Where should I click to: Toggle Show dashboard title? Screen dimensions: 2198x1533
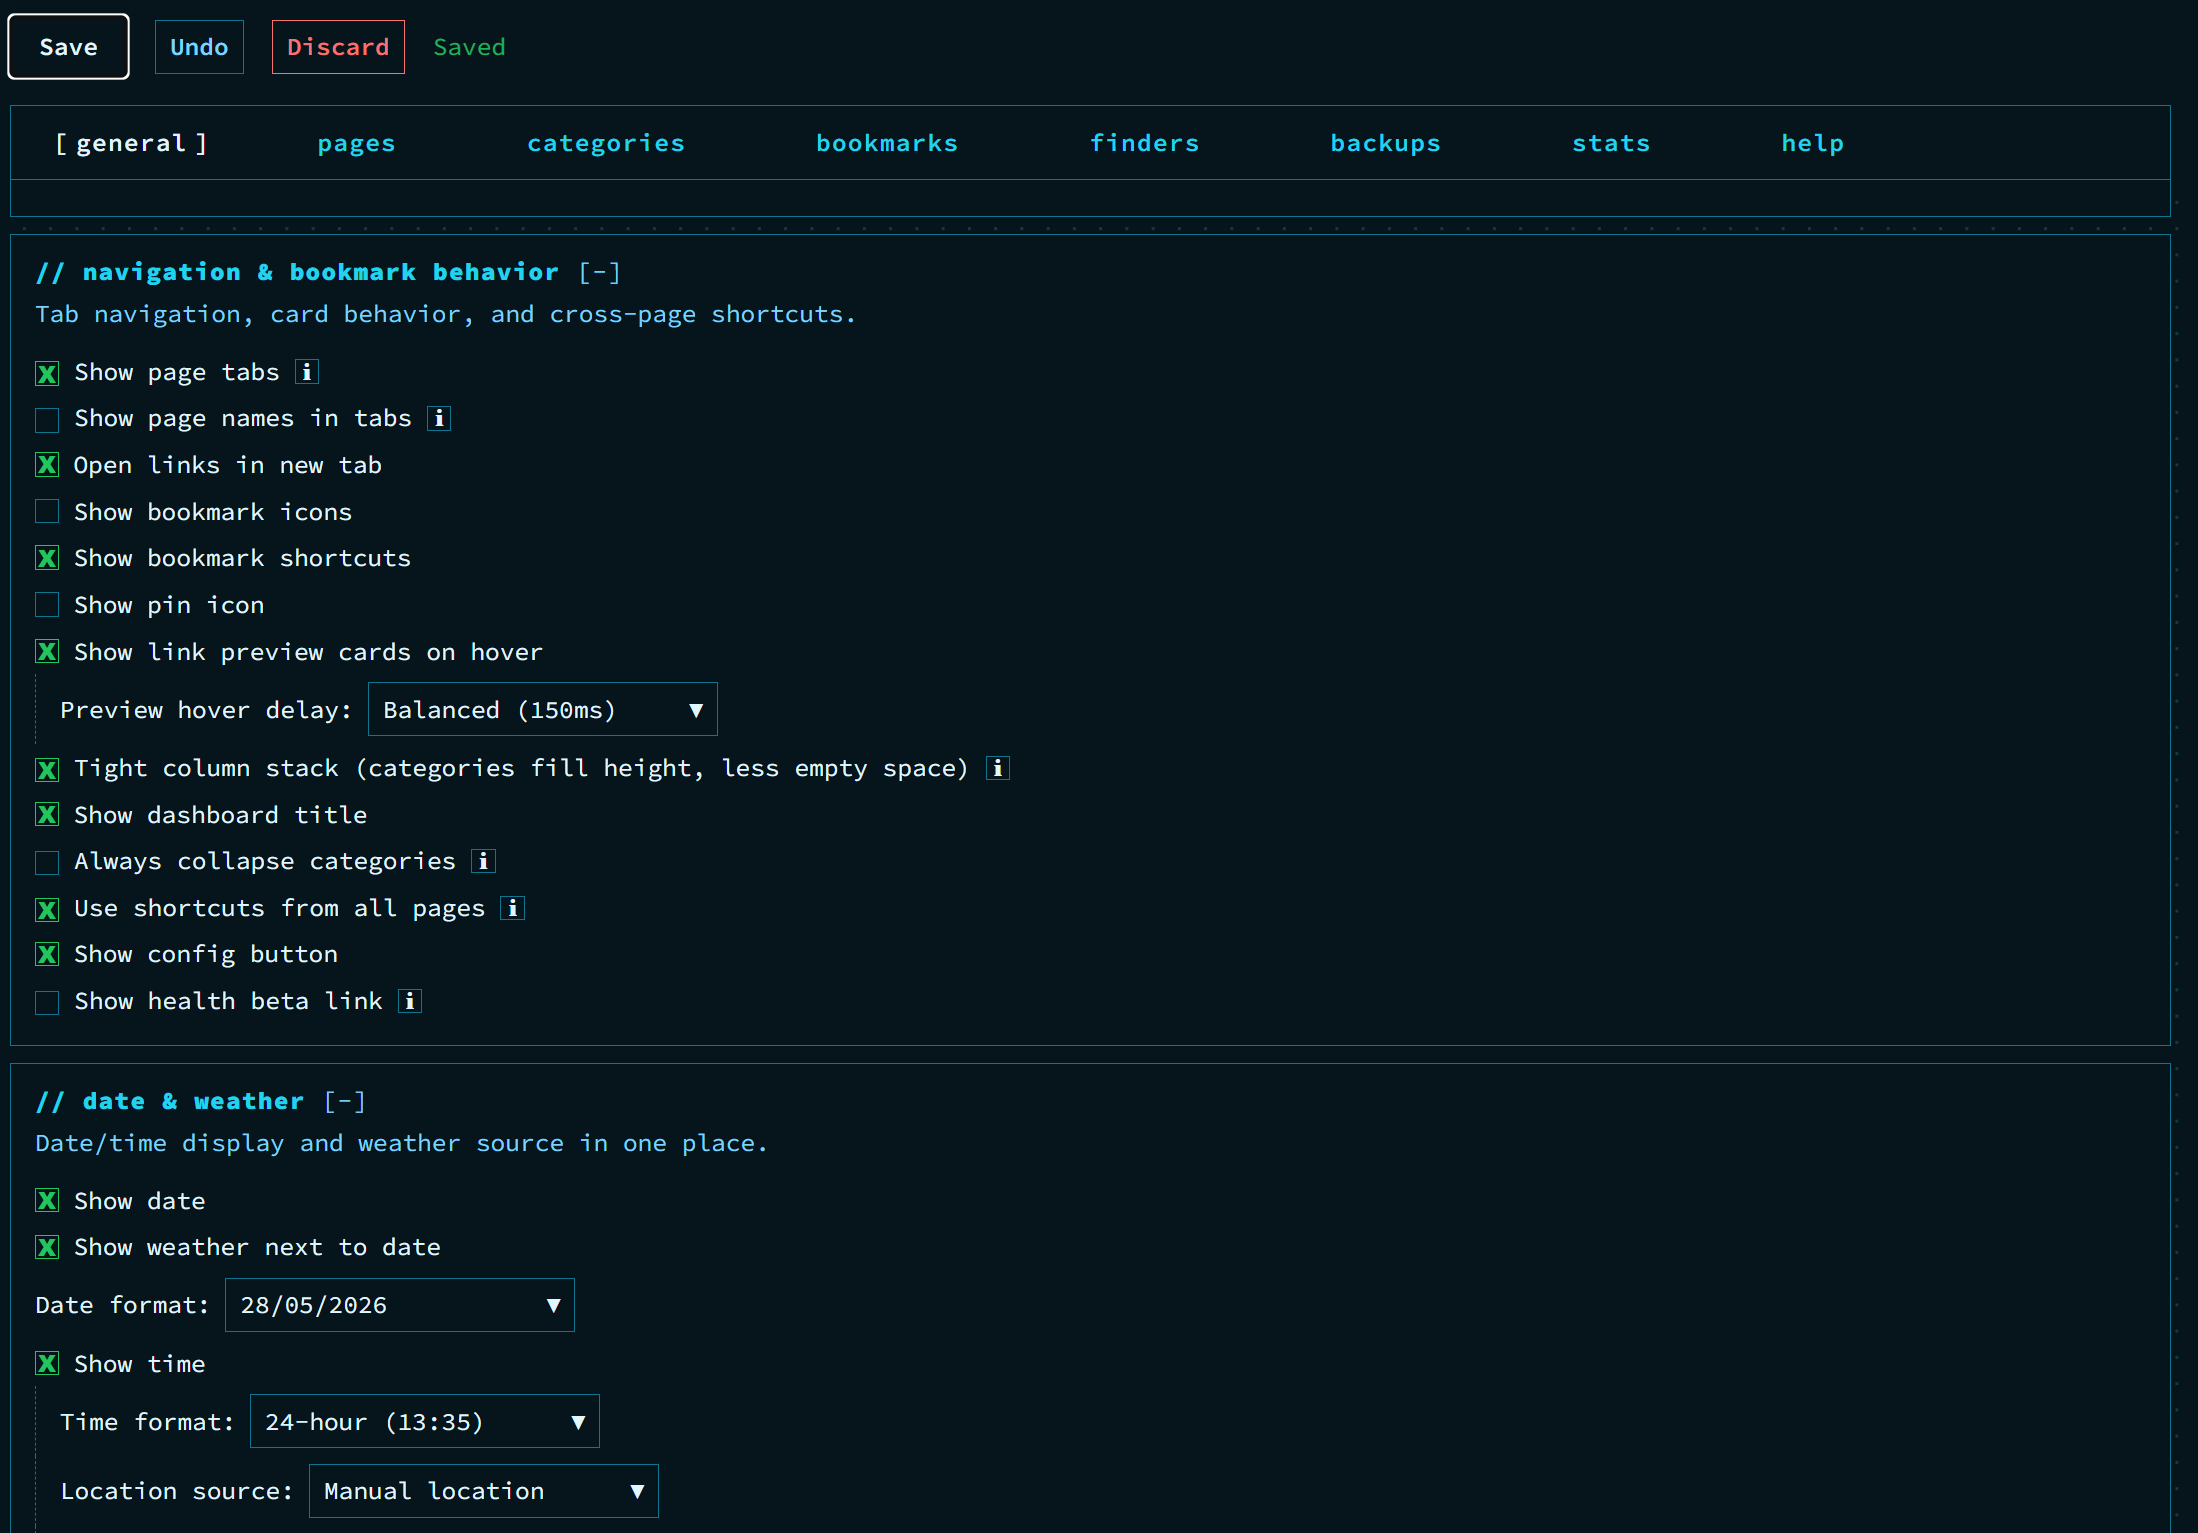[47, 815]
